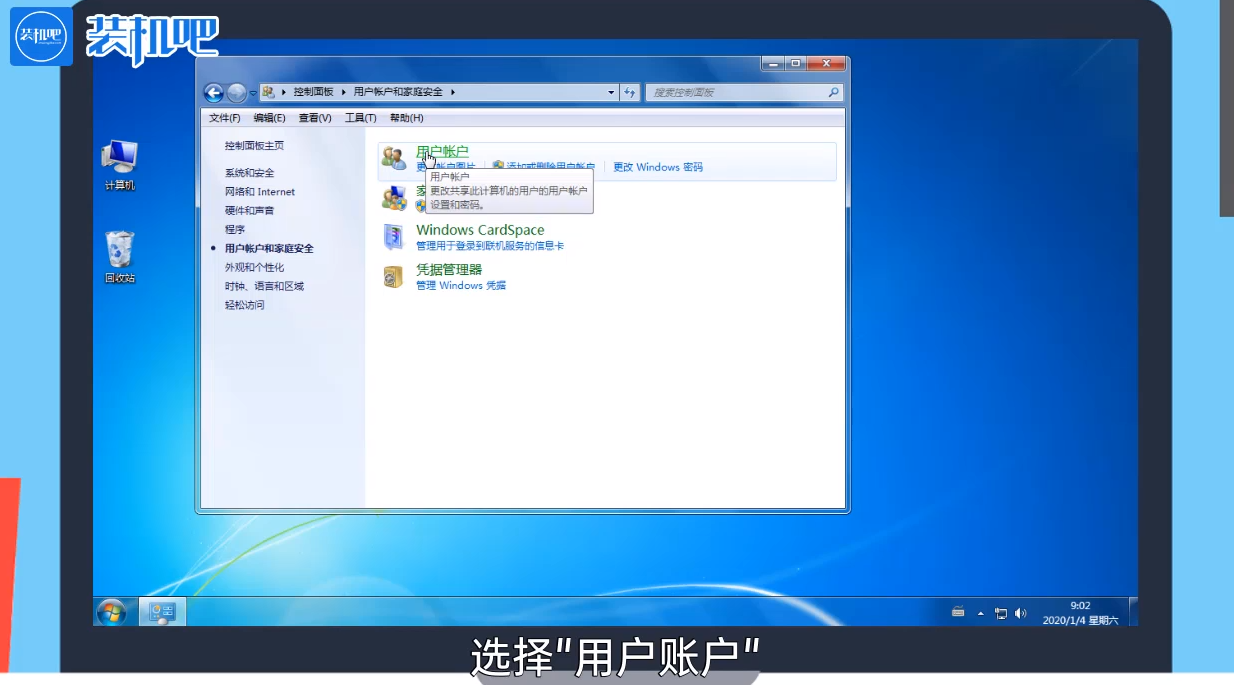Click the Control Panel taskbar button
Viewport: 1234px width, 685px height.
(162, 612)
